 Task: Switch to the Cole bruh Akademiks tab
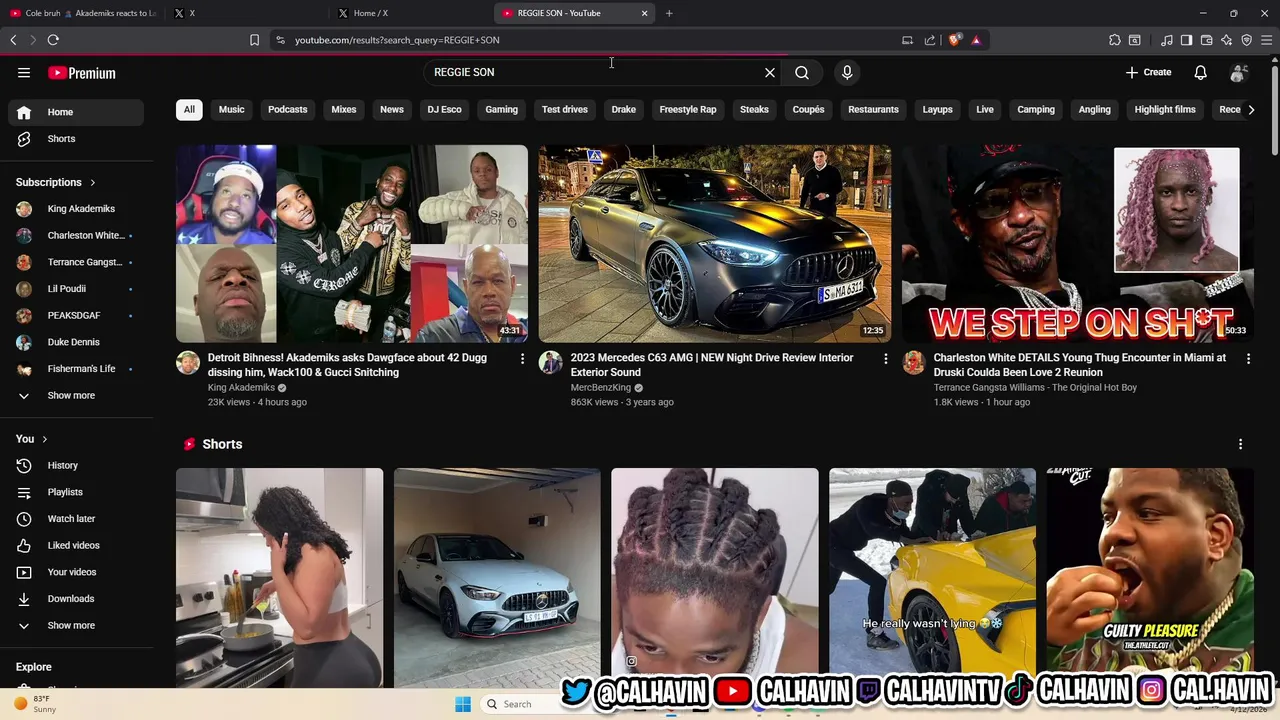click(83, 13)
